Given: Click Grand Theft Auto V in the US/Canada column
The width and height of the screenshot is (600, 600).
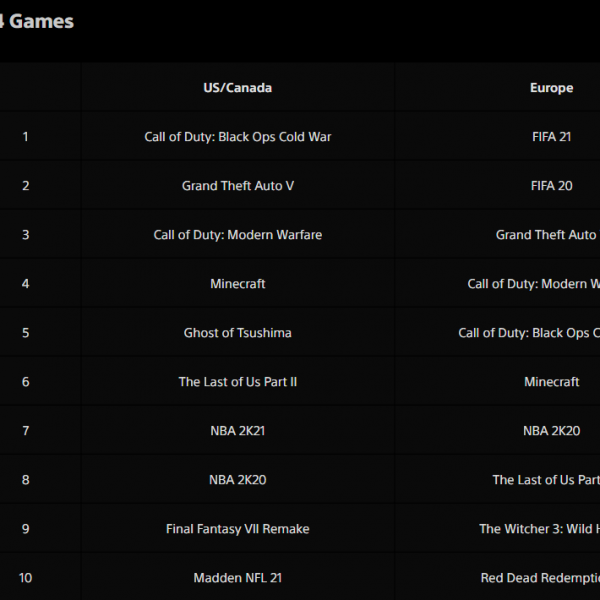Looking at the screenshot, I should (x=238, y=186).
